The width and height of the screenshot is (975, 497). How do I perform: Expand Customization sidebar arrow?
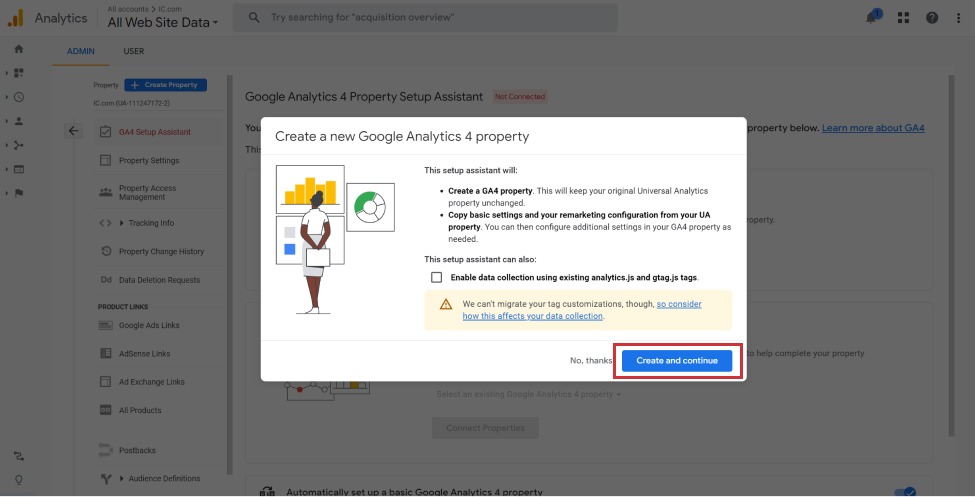coord(7,73)
